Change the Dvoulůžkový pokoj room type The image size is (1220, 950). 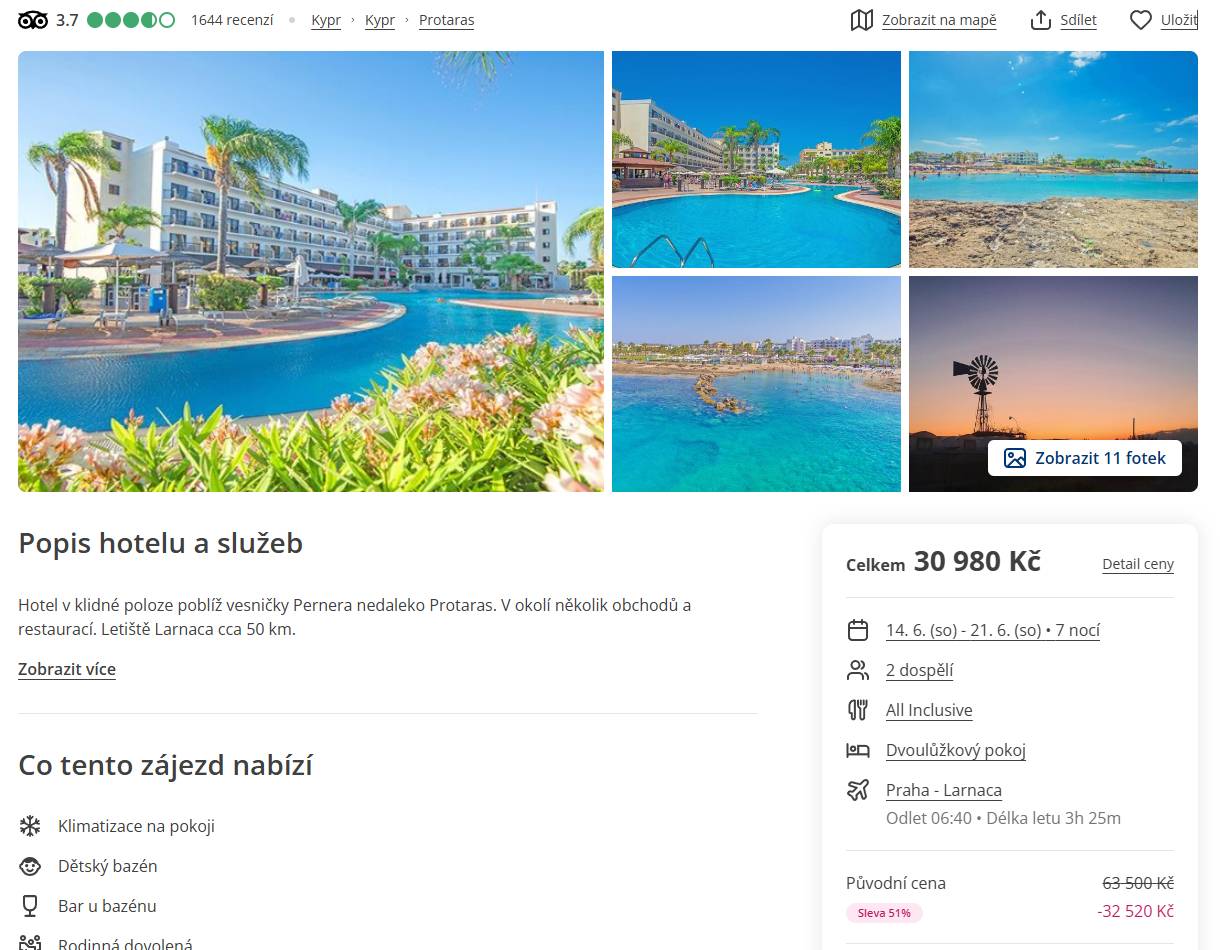point(955,750)
